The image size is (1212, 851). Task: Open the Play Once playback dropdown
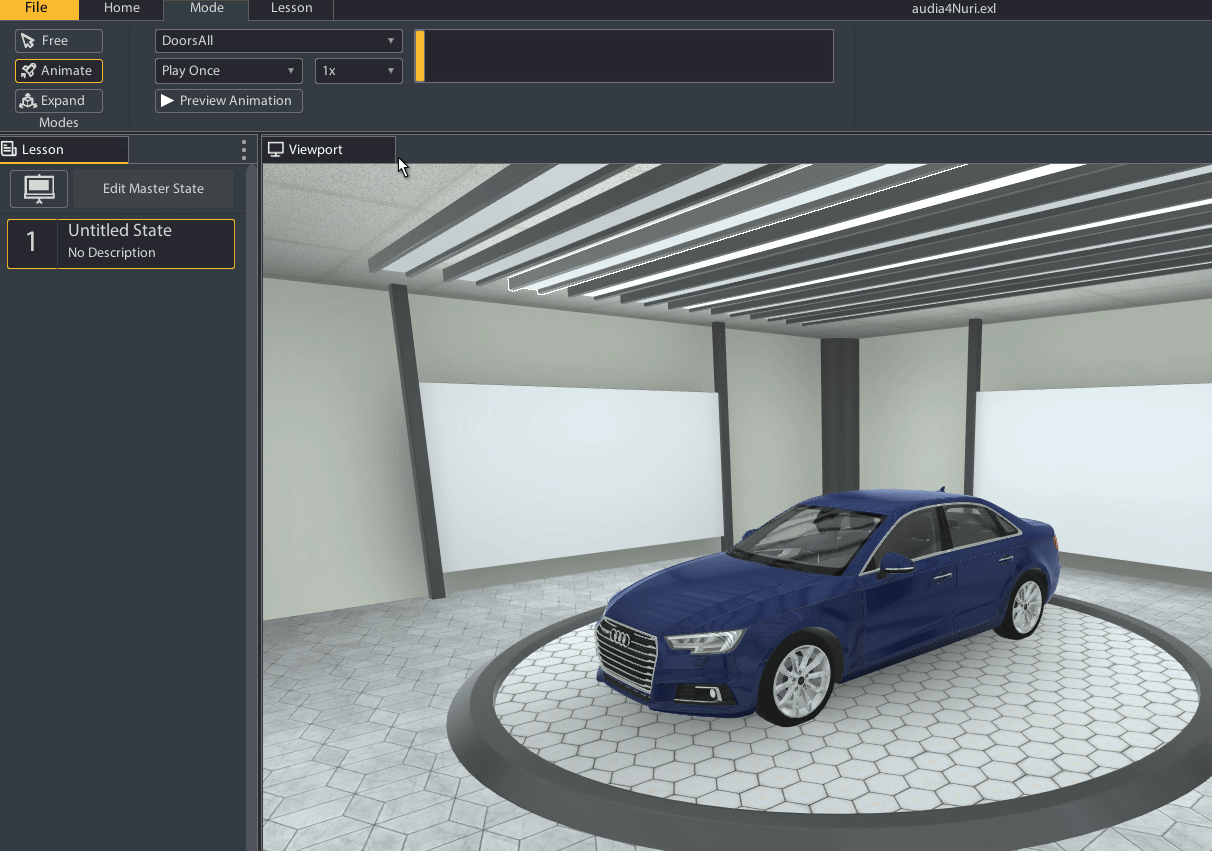pyautogui.click(x=229, y=71)
